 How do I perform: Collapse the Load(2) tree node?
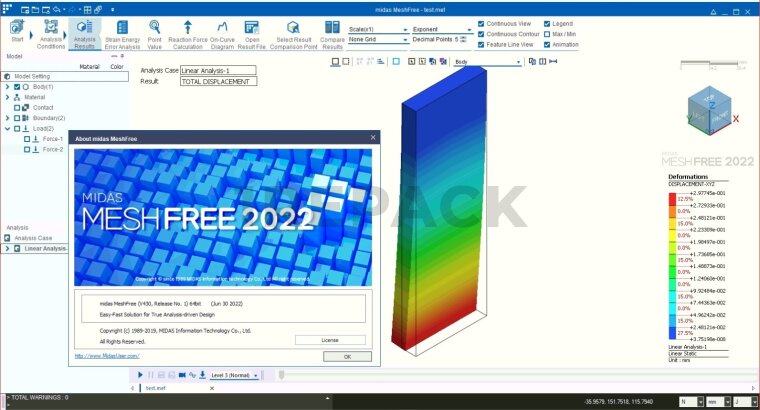[8, 128]
